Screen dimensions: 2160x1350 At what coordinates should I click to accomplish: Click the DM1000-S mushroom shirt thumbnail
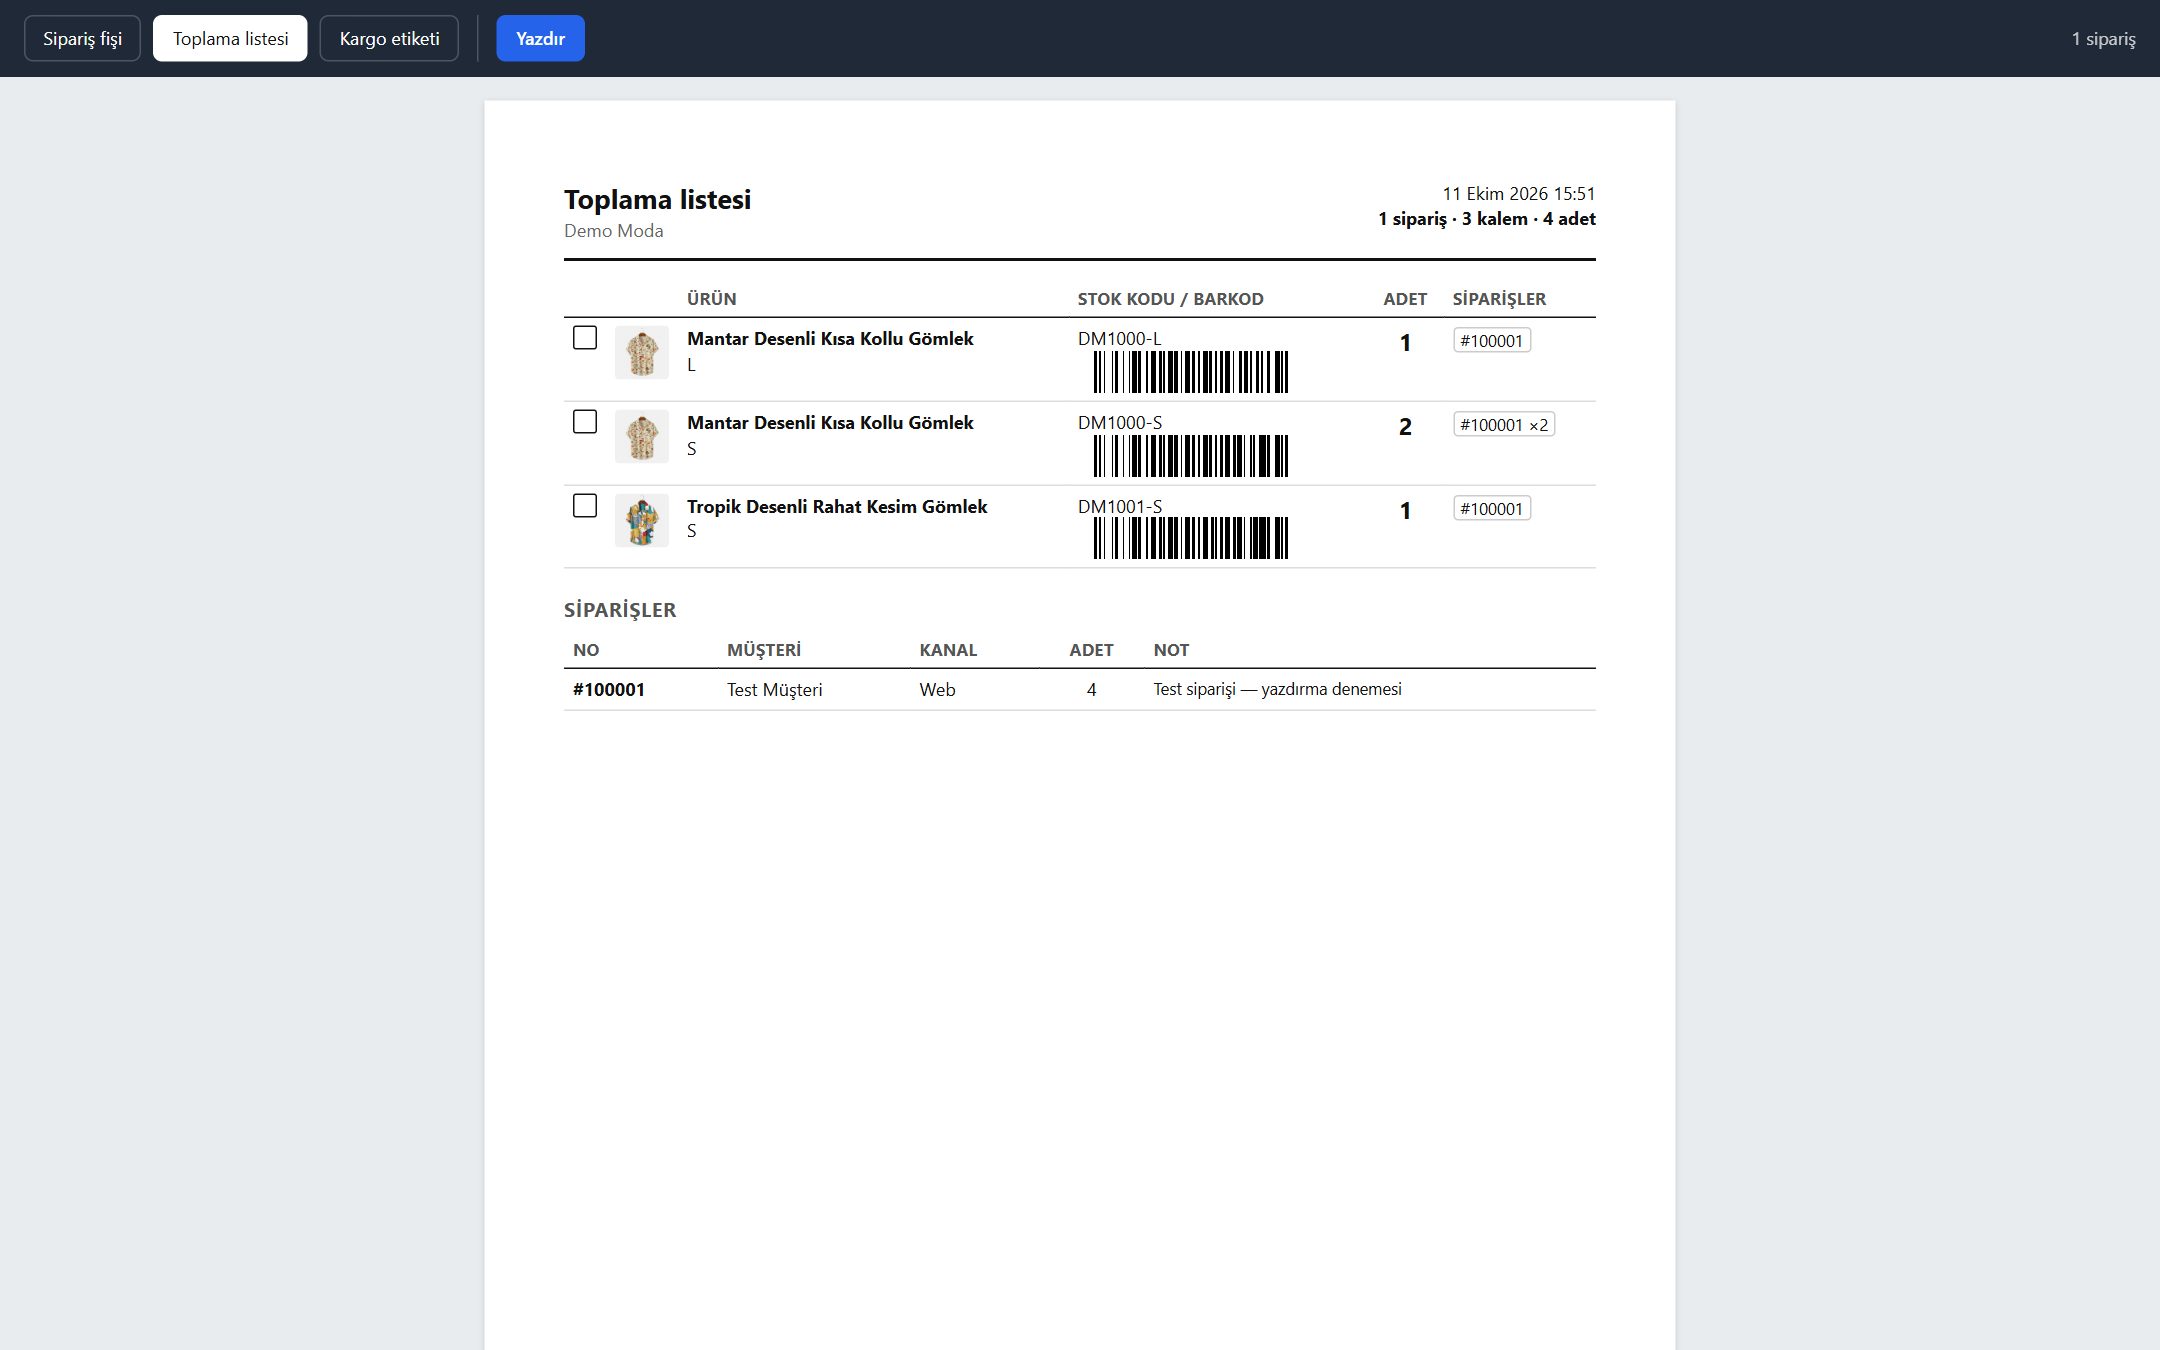pos(642,436)
